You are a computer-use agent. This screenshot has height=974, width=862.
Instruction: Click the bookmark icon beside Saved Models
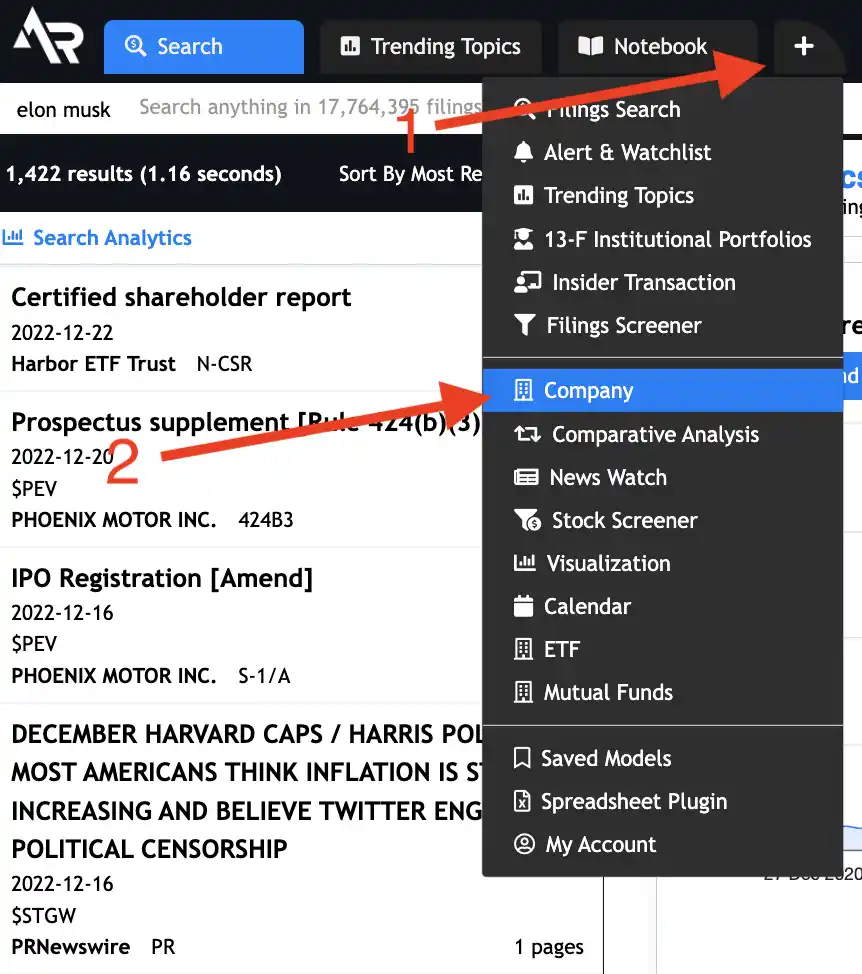pyautogui.click(x=521, y=759)
